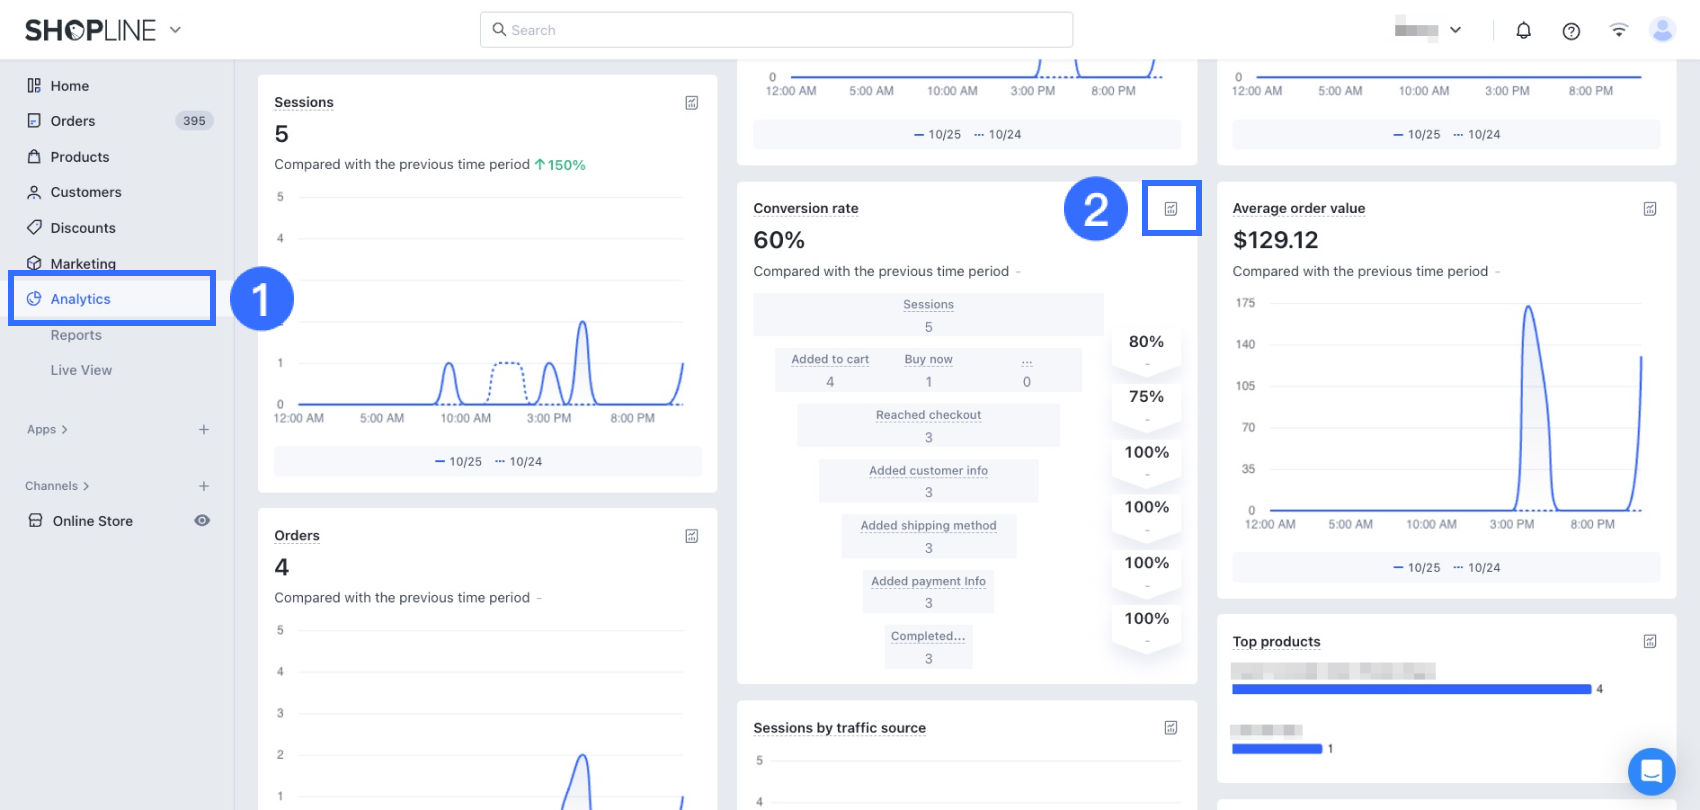Click the Customers person icon
1700x810 pixels.
34,192
